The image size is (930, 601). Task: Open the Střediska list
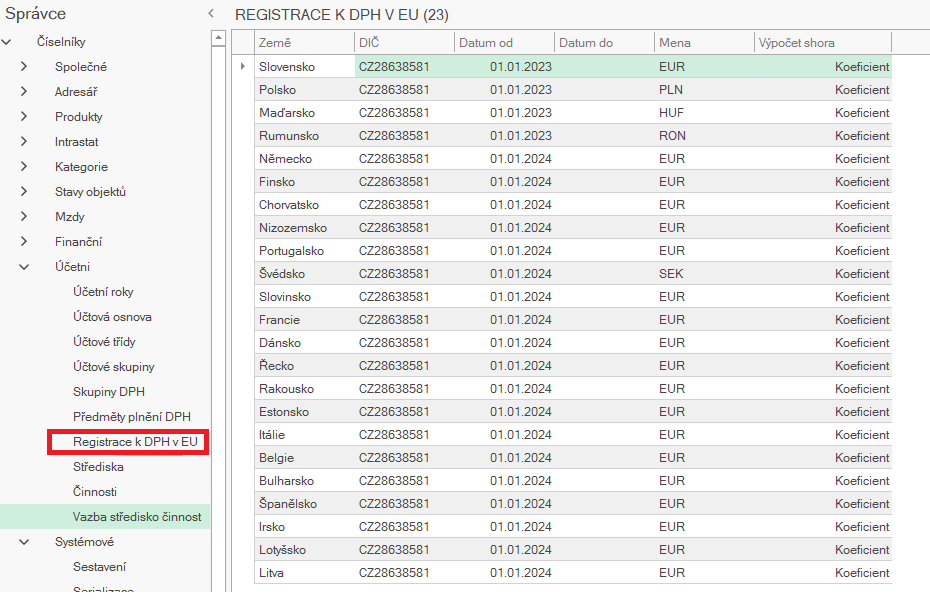point(98,467)
